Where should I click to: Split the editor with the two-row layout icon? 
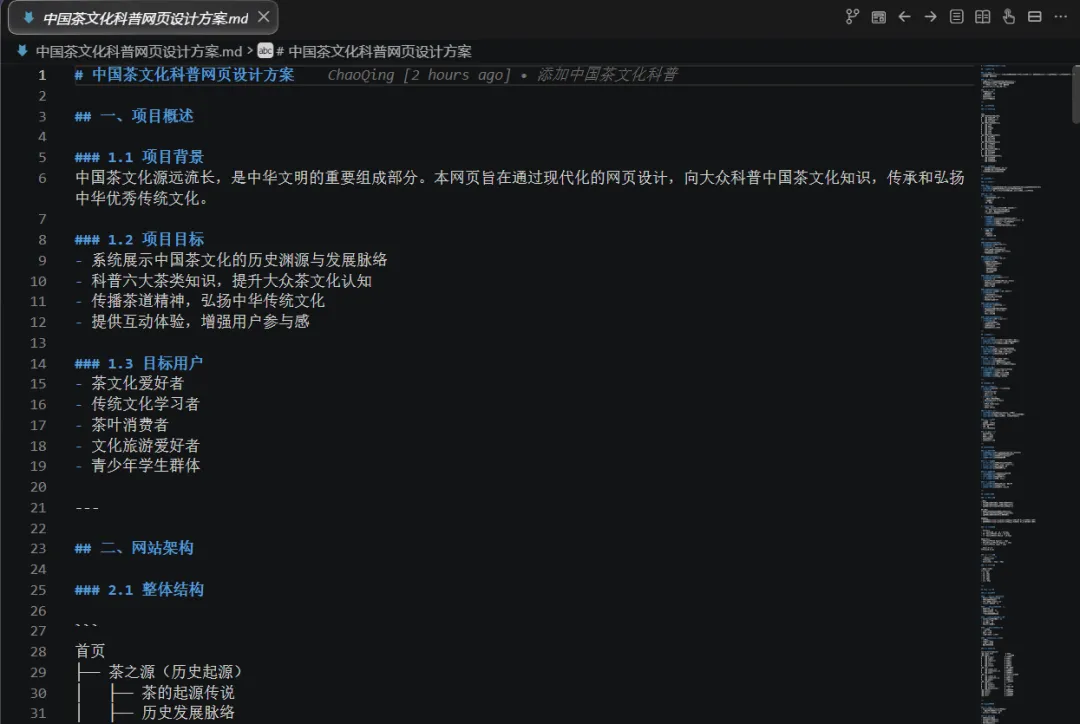(x=1035, y=17)
